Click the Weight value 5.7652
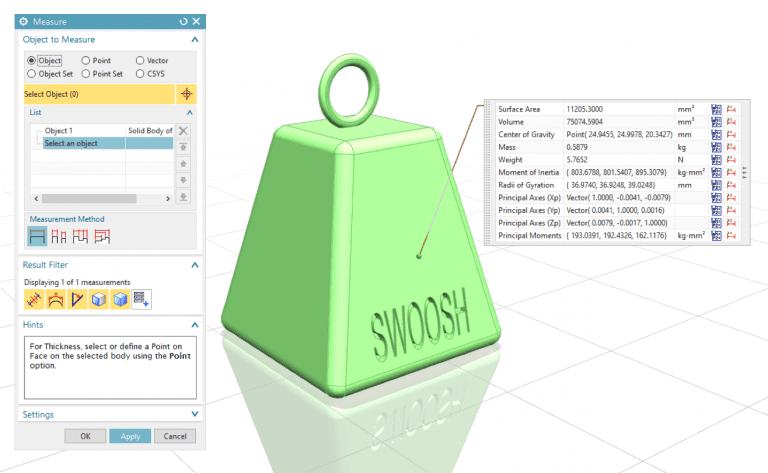Viewport: 768px width, 473px height. point(576,160)
